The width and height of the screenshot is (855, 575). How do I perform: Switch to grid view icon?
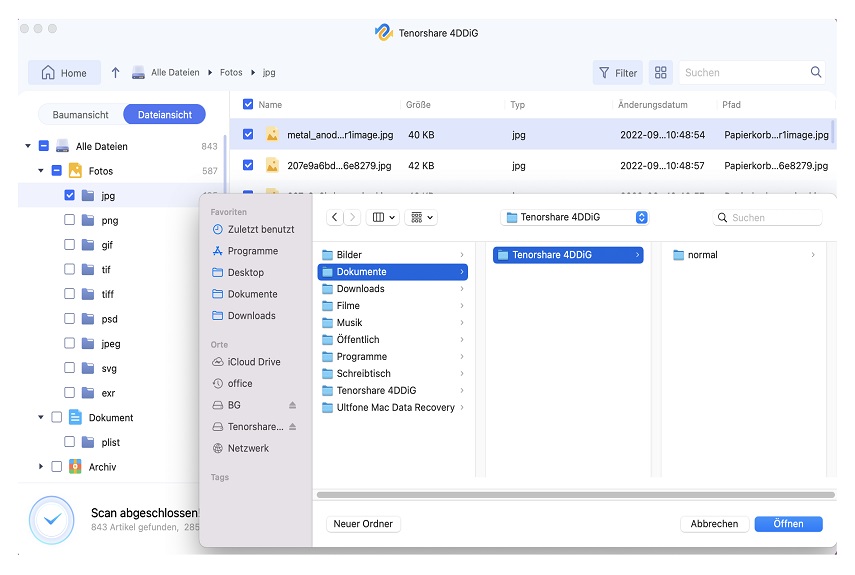click(660, 73)
